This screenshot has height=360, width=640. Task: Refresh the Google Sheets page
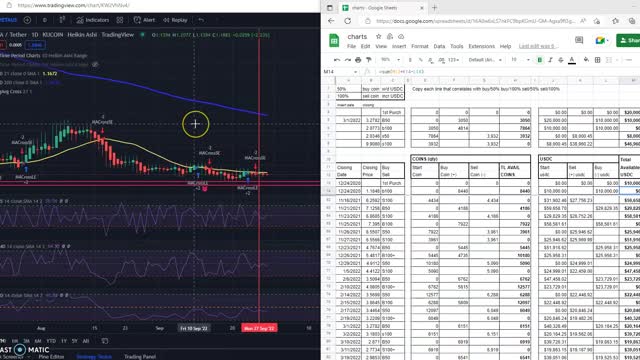click(x=348, y=21)
